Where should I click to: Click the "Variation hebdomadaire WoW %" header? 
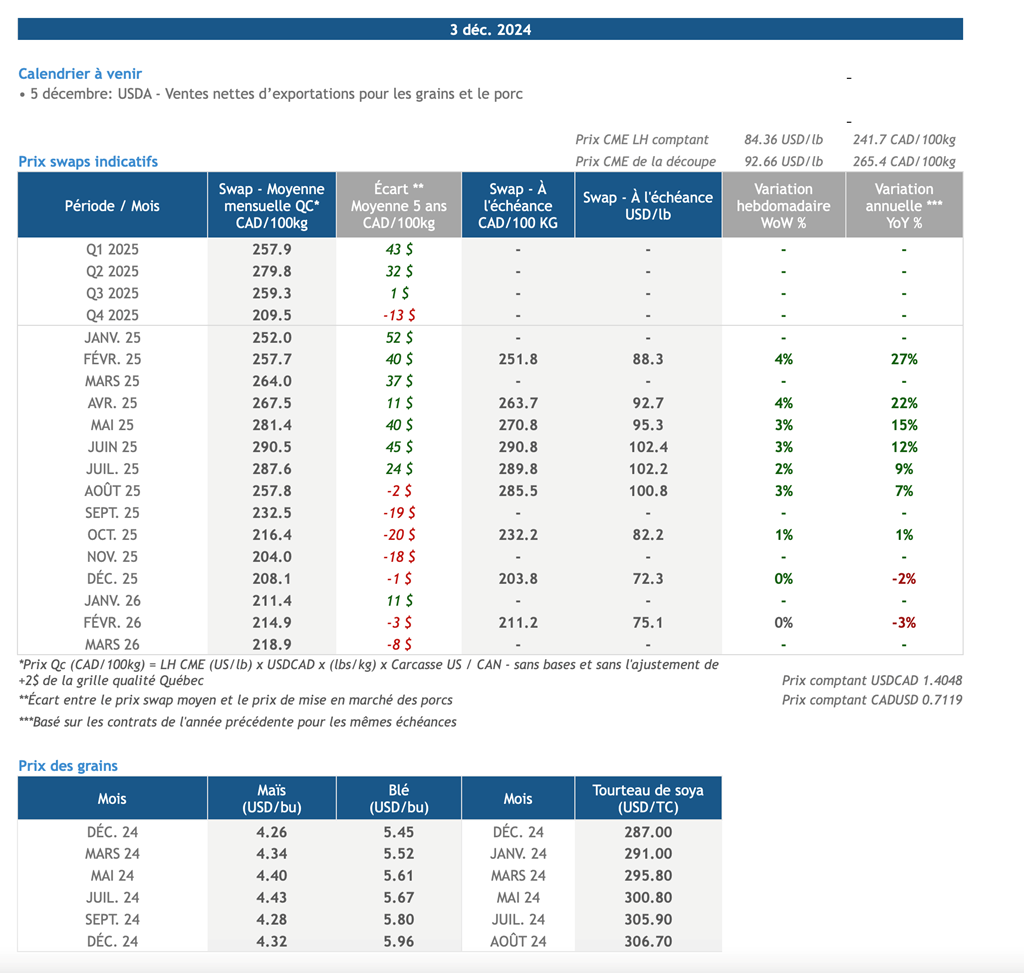[783, 206]
